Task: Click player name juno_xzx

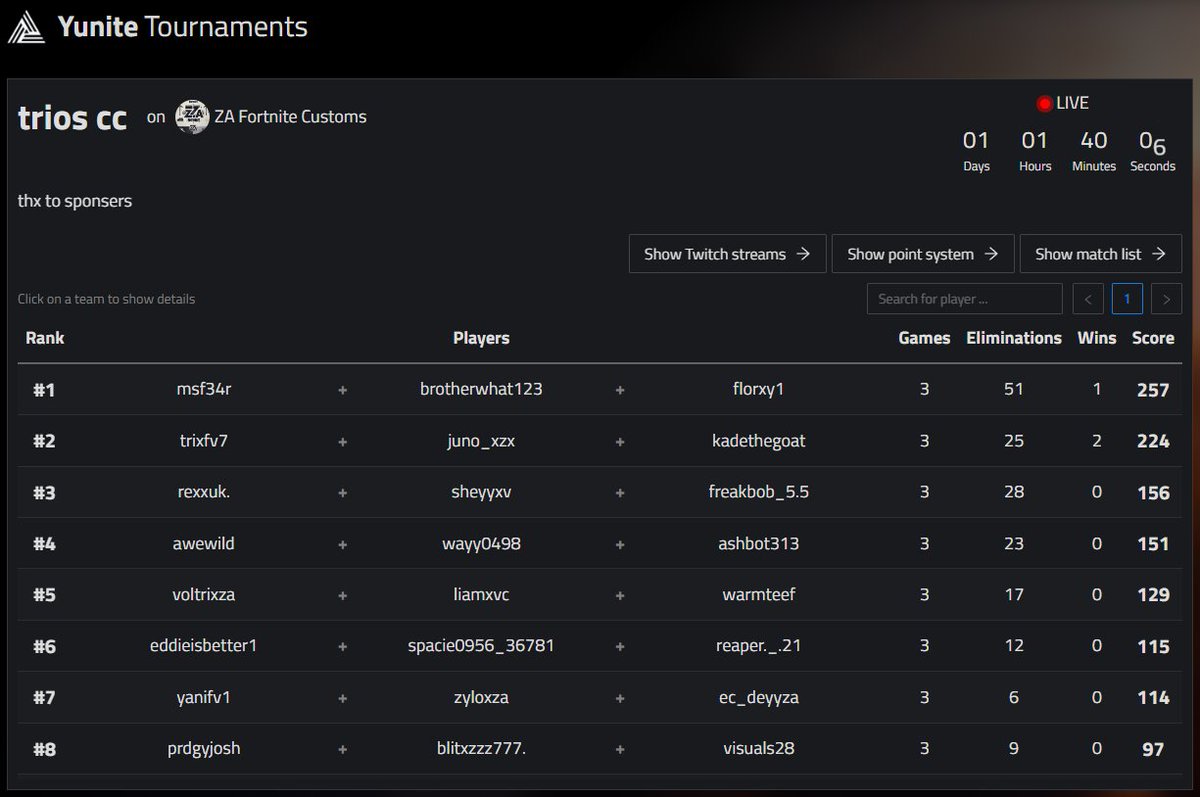Action: (x=481, y=440)
